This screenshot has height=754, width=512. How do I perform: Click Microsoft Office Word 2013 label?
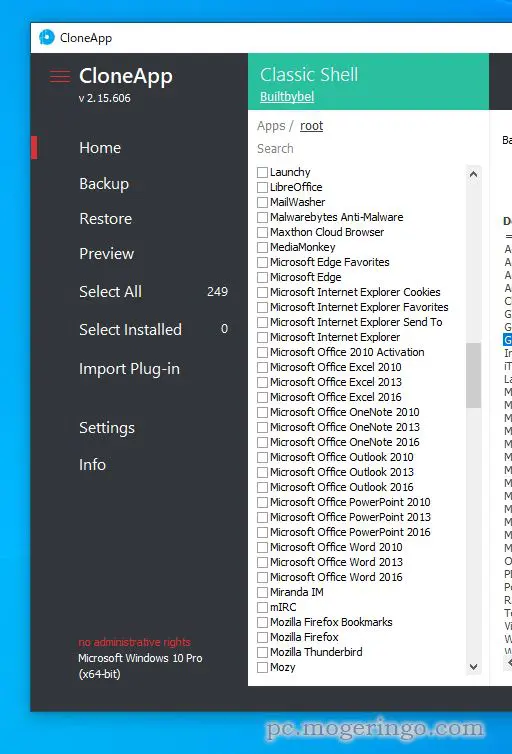[x=336, y=562]
